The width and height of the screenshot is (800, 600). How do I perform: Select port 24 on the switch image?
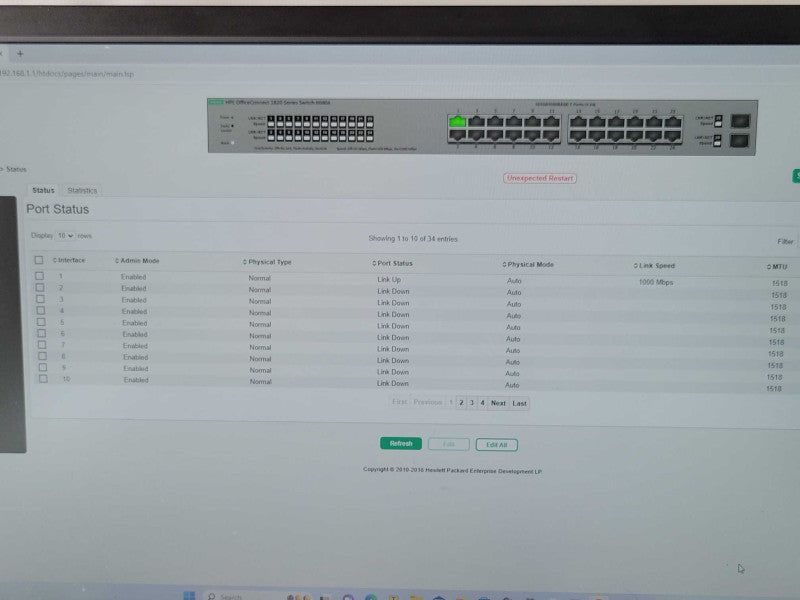pyautogui.click(x=673, y=136)
